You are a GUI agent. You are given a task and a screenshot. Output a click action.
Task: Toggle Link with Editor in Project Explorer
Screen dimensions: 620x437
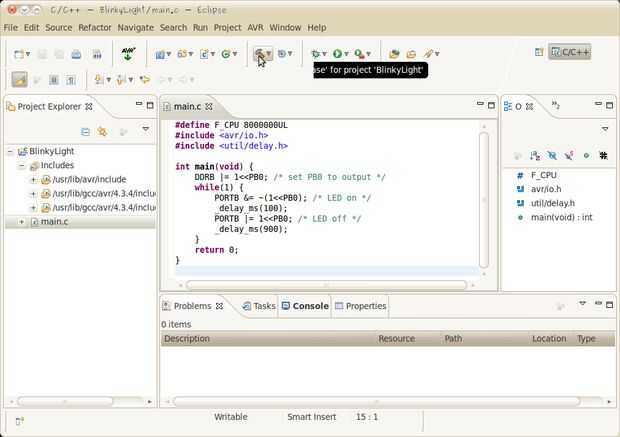[103, 131]
